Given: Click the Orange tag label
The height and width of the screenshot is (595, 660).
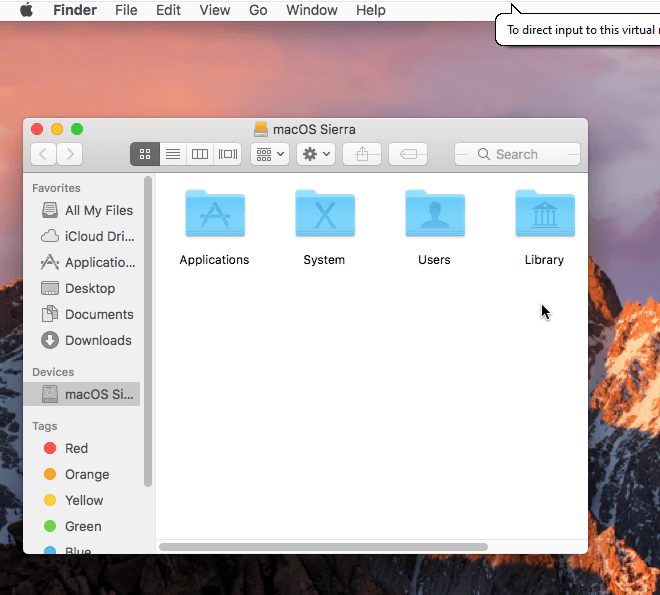Looking at the screenshot, I should click(87, 475).
